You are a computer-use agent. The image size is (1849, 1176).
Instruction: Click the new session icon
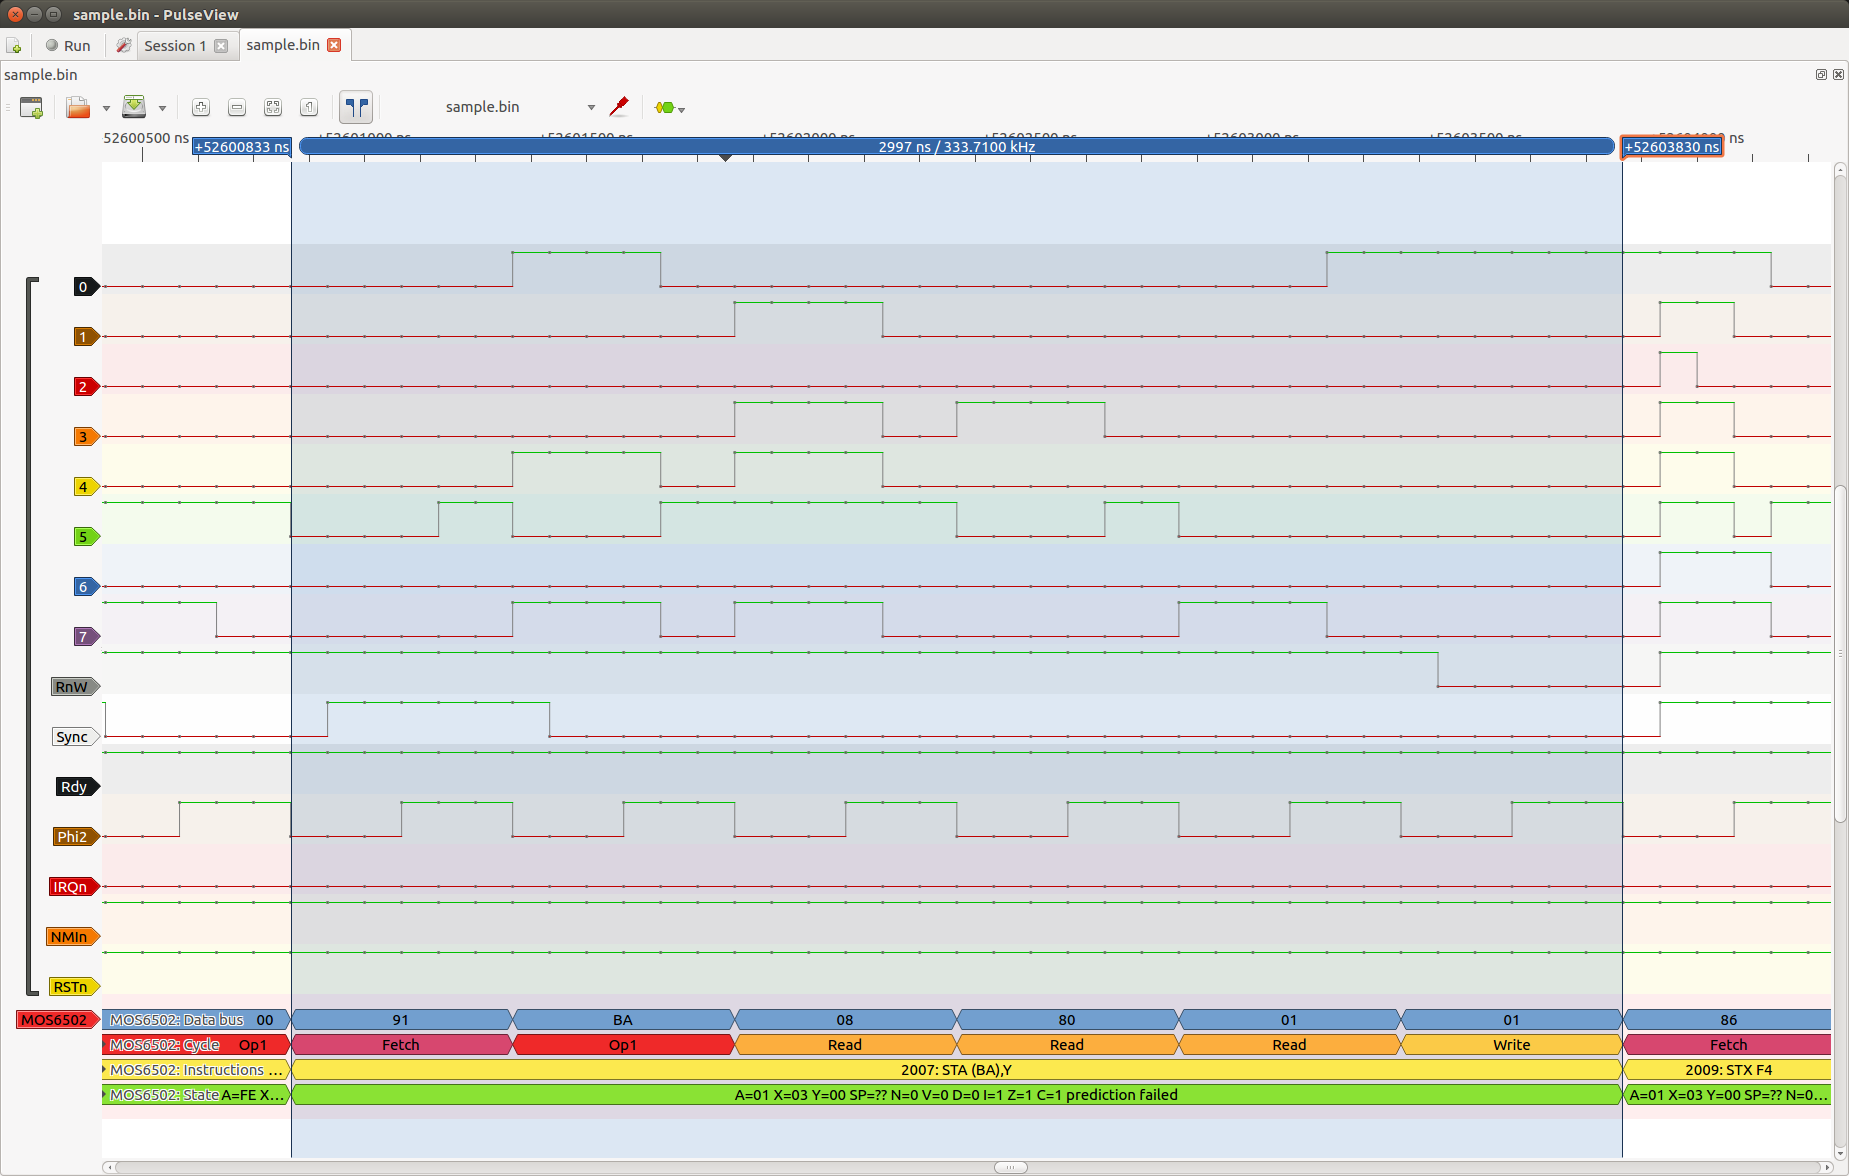coord(31,108)
